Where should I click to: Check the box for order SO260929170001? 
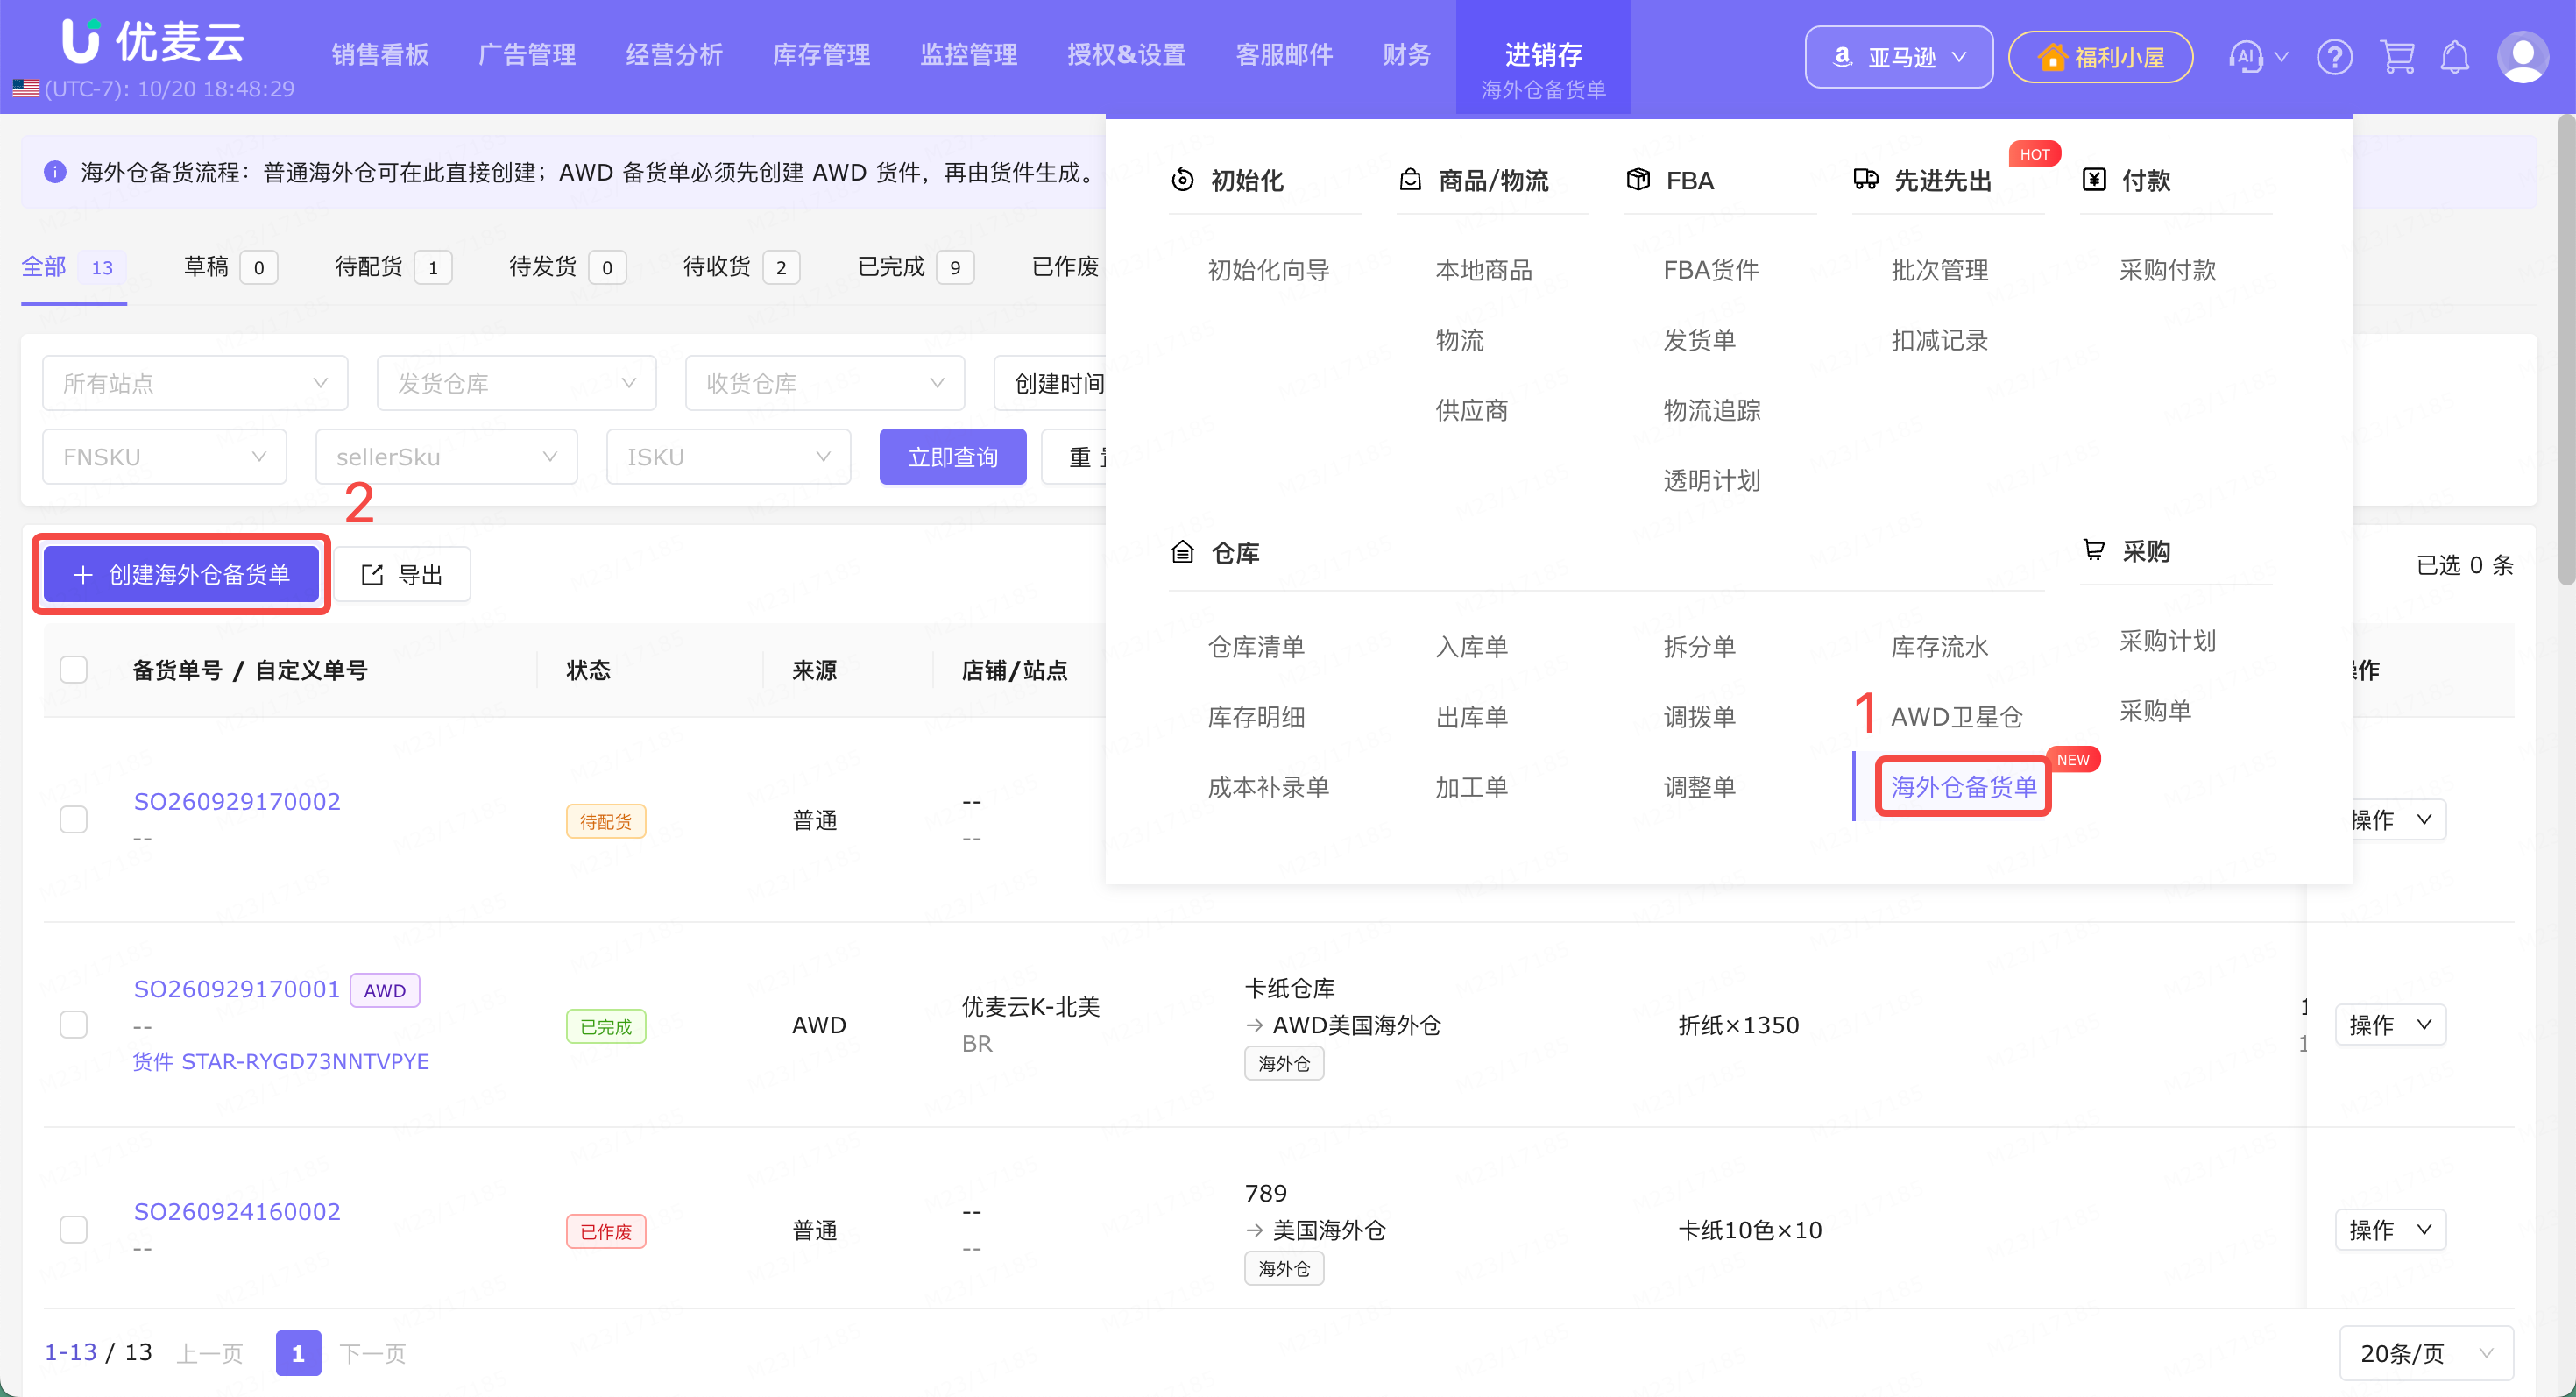click(x=74, y=1024)
